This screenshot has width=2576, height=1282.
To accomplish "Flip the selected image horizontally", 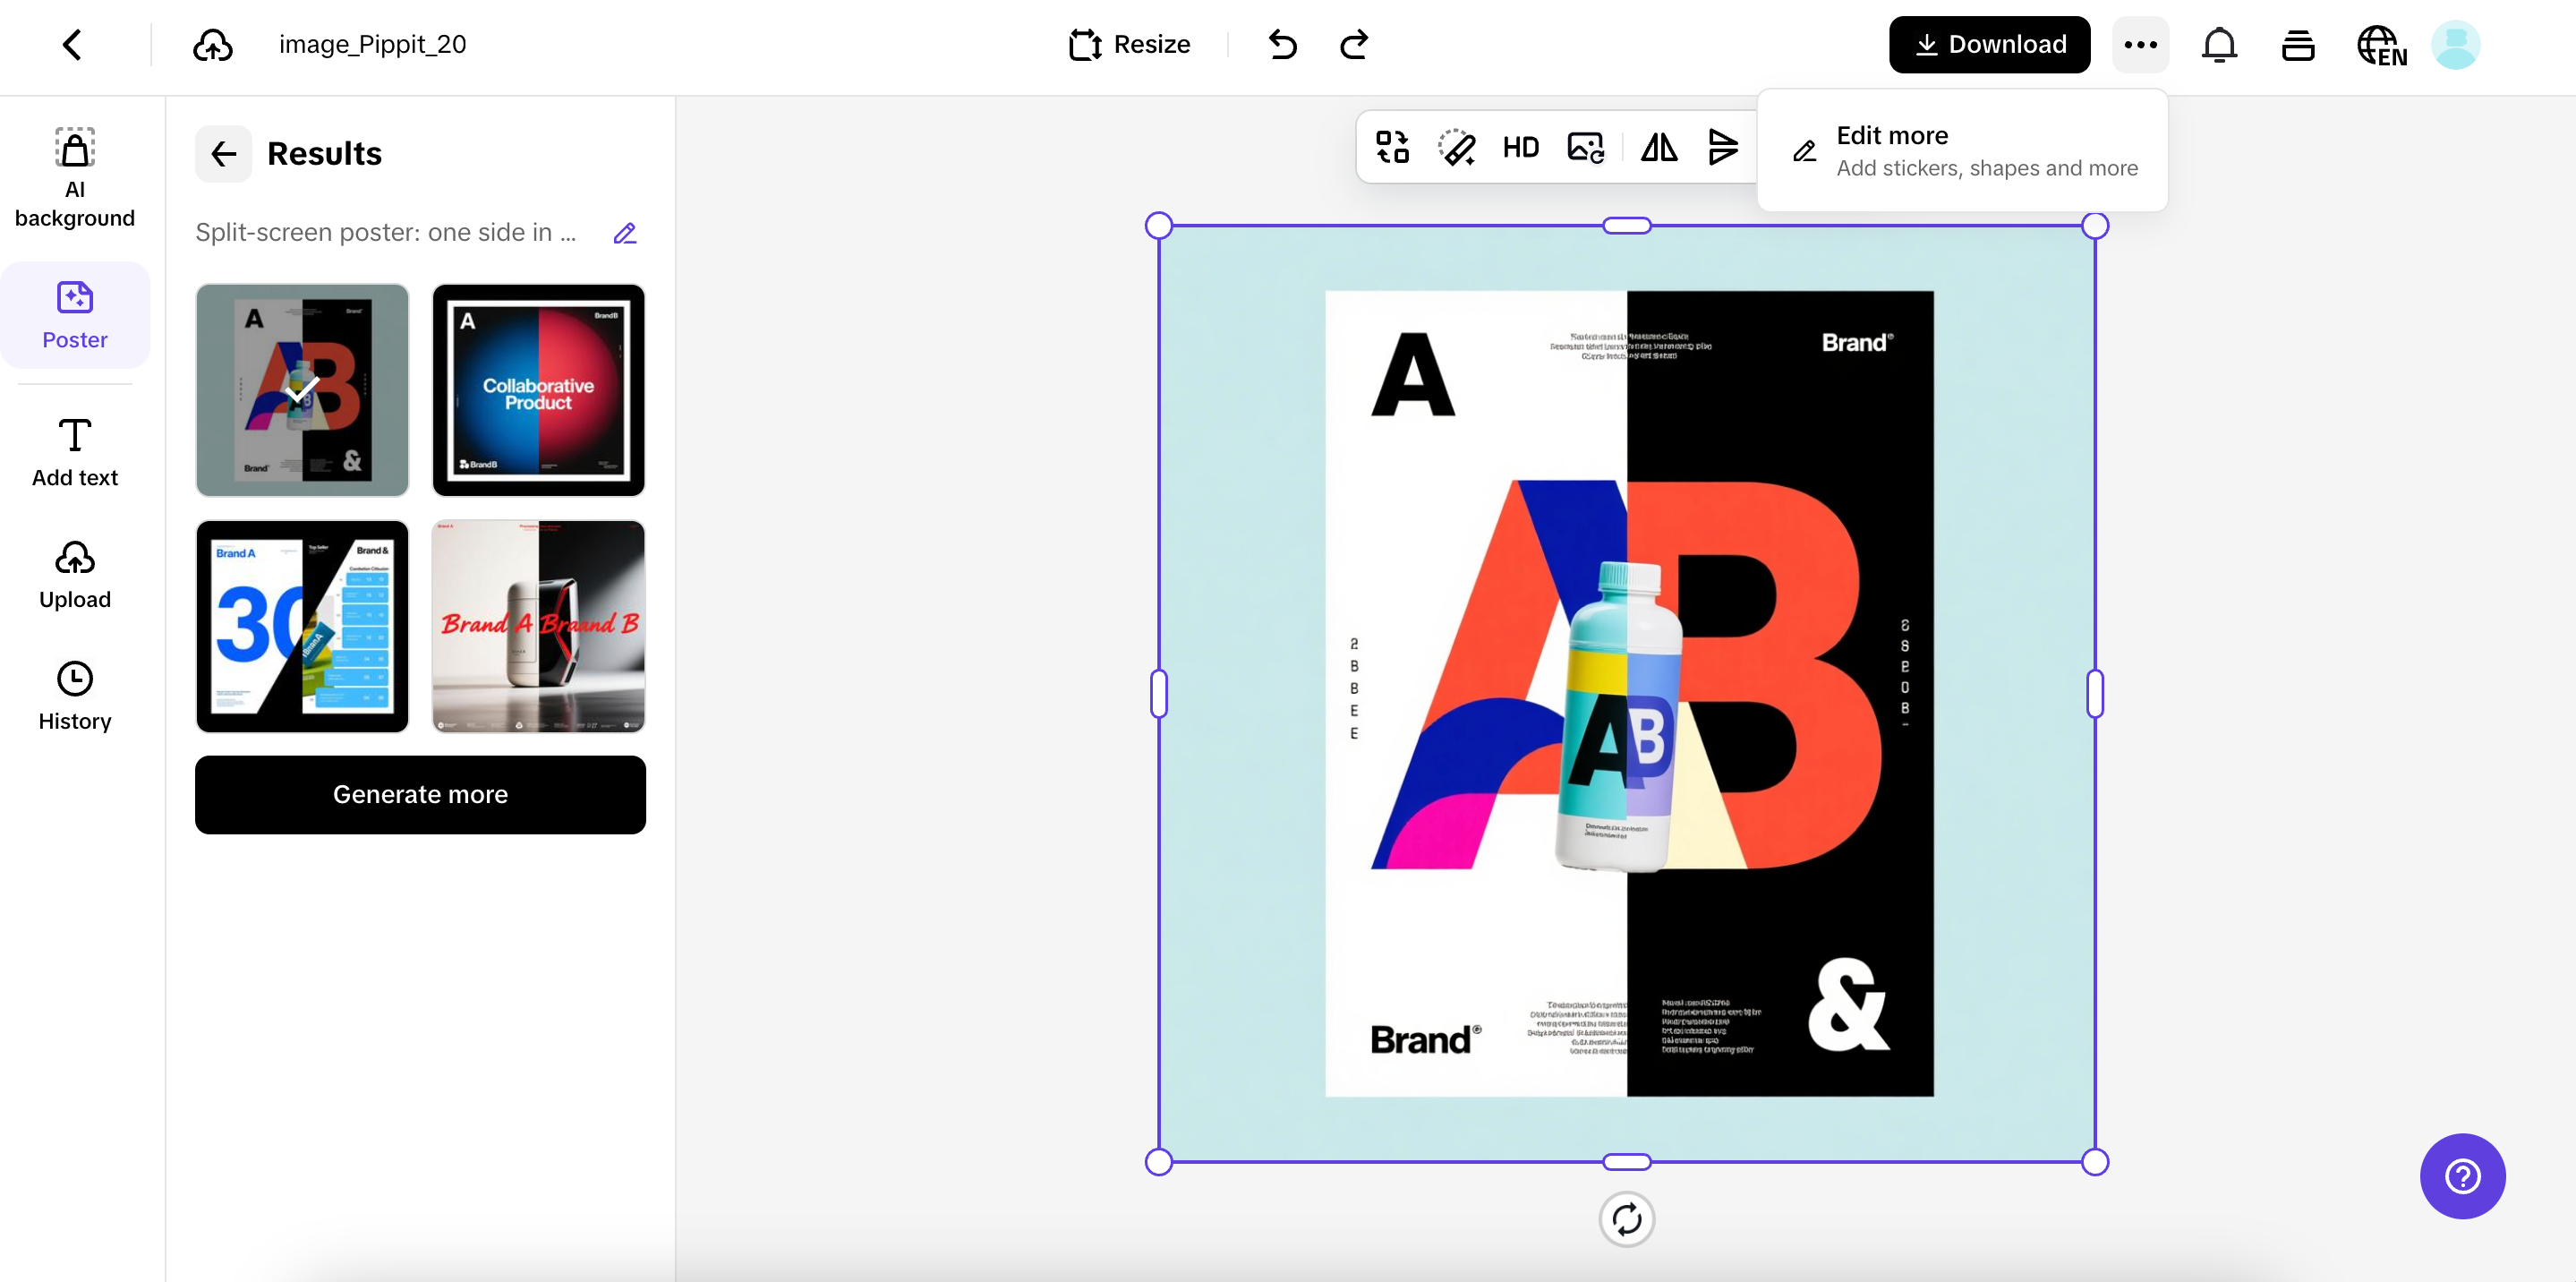I will click(x=1658, y=147).
